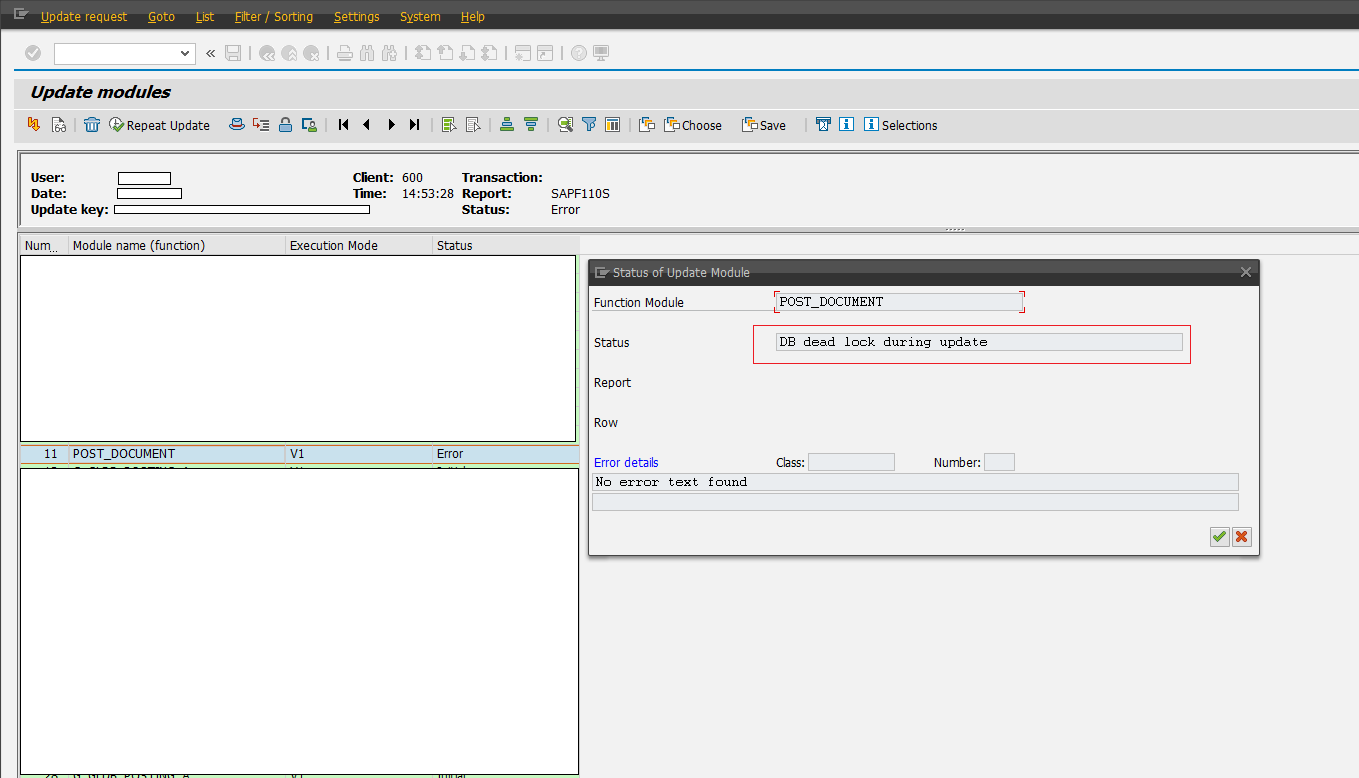Click the Choose layout button
Viewport: 1359px width, 778px height.
click(x=693, y=125)
